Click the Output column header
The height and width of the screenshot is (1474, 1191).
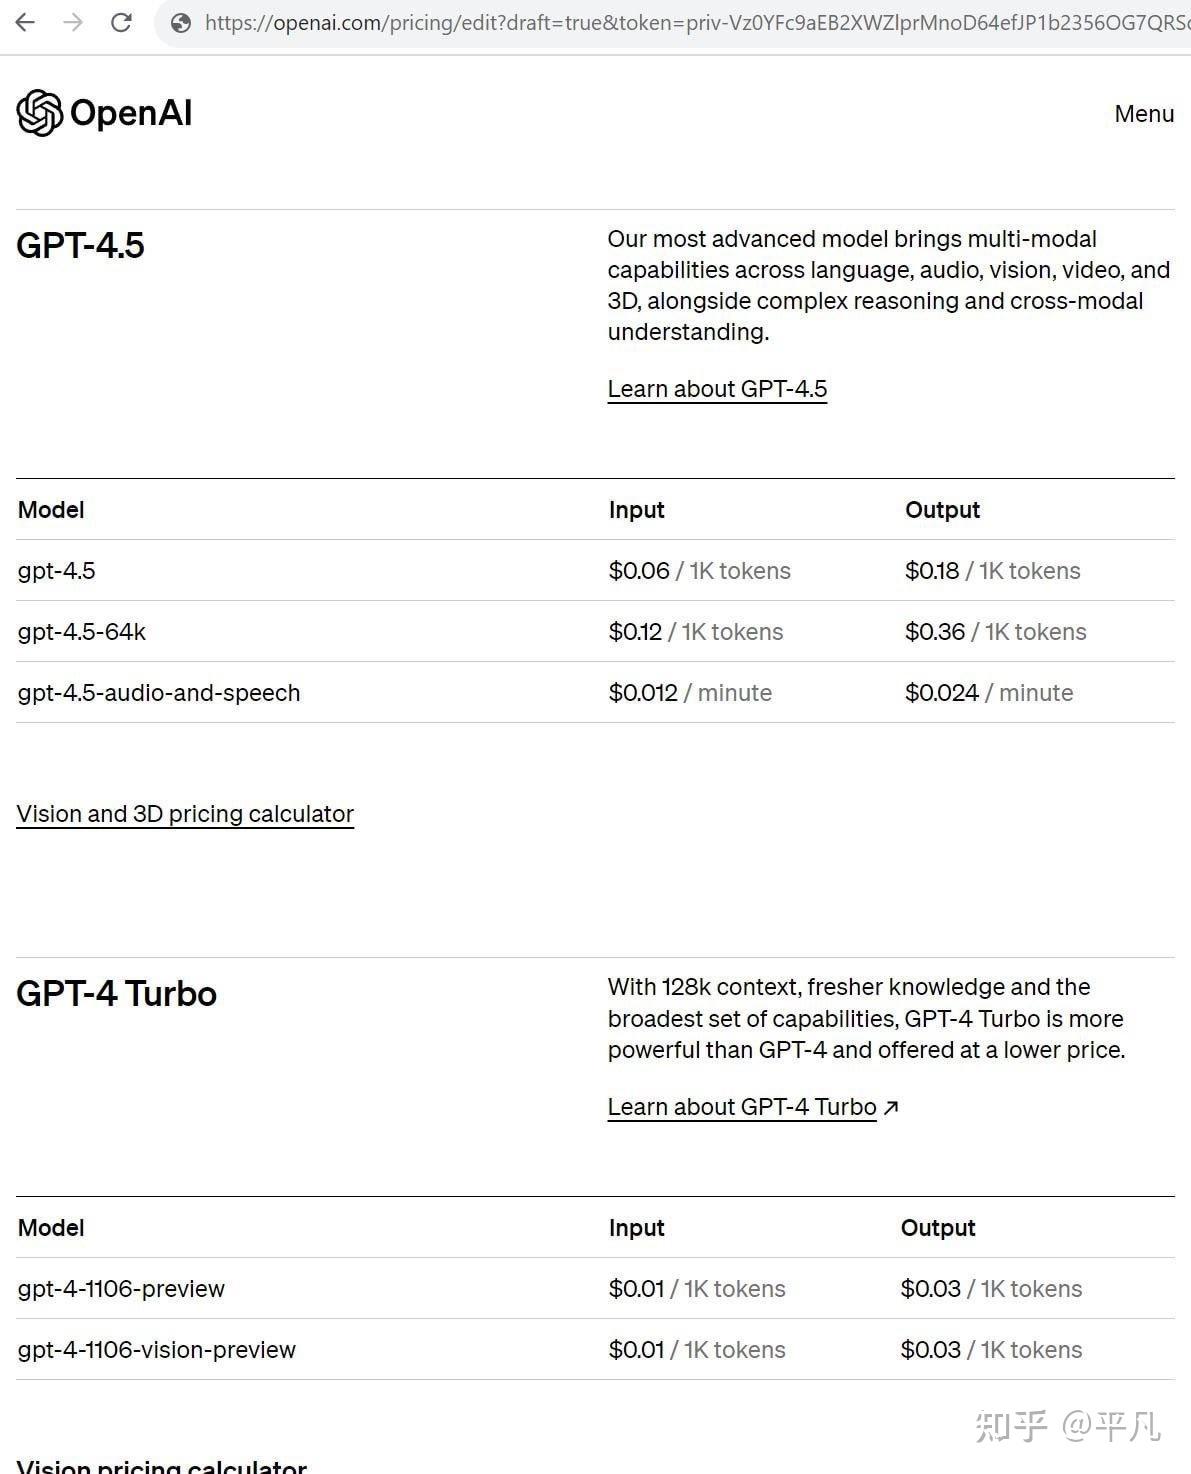pyautogui.click(x=941, y=510)
